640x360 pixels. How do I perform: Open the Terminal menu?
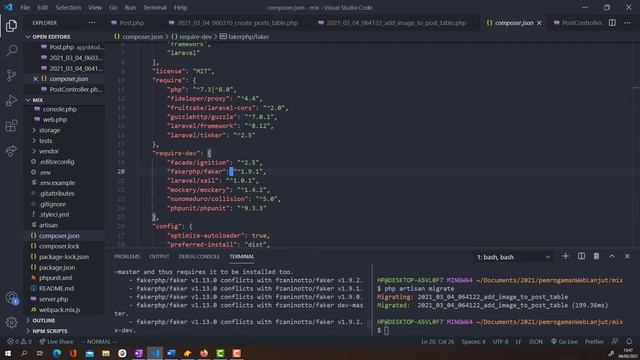click(155, 7)
